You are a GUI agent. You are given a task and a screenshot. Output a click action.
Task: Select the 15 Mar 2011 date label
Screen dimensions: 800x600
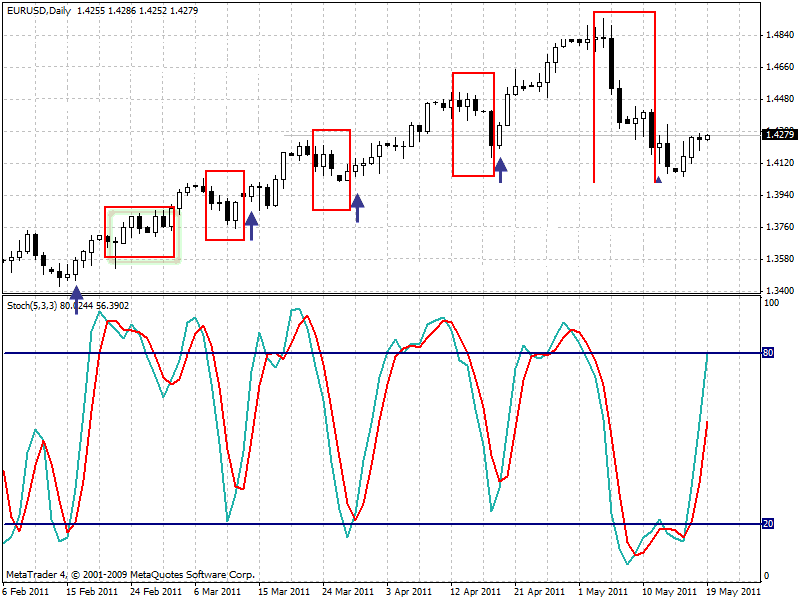coord(284,592)
